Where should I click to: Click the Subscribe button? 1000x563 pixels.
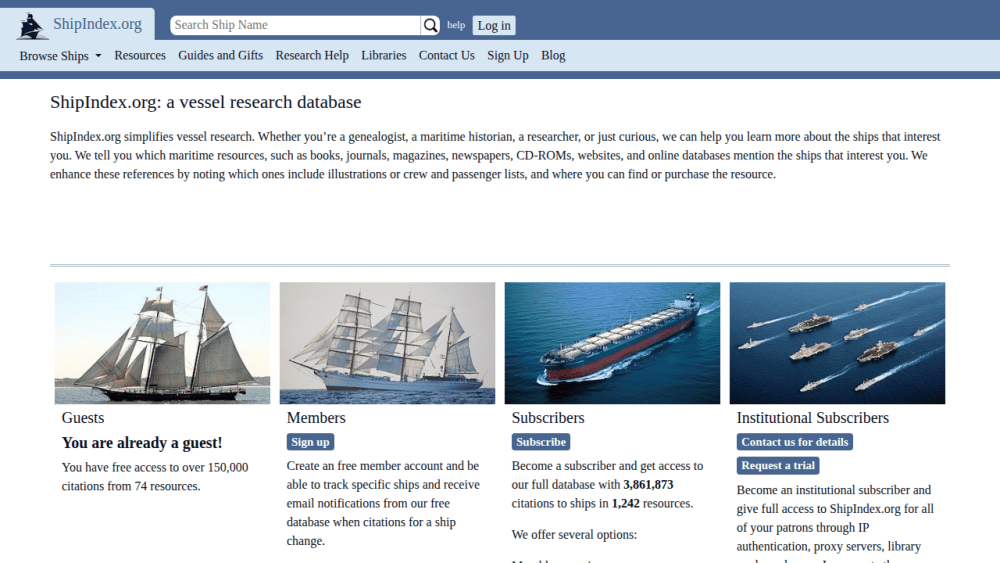541,442
